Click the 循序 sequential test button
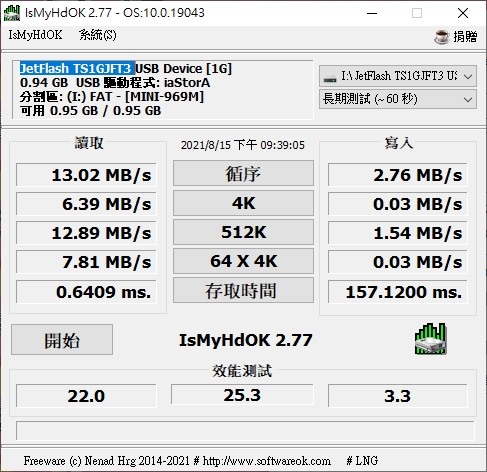Viewport: 487px width, 472px height. (243, 173)
